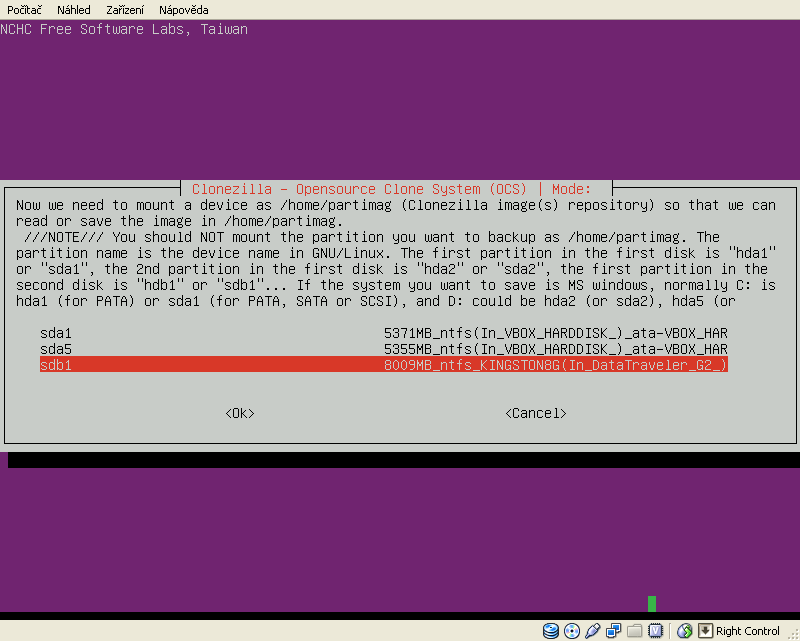
Task: Click the virtualization chip status icon
Action: pos(656,631)
